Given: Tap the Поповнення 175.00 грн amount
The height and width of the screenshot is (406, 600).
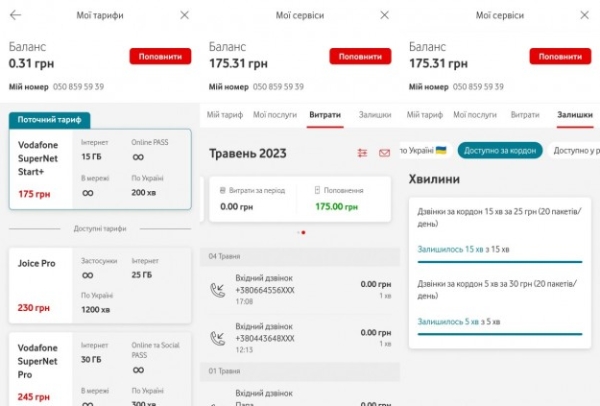Looking at the screenshot, I should pyautogui.click(x=336, y=207).
